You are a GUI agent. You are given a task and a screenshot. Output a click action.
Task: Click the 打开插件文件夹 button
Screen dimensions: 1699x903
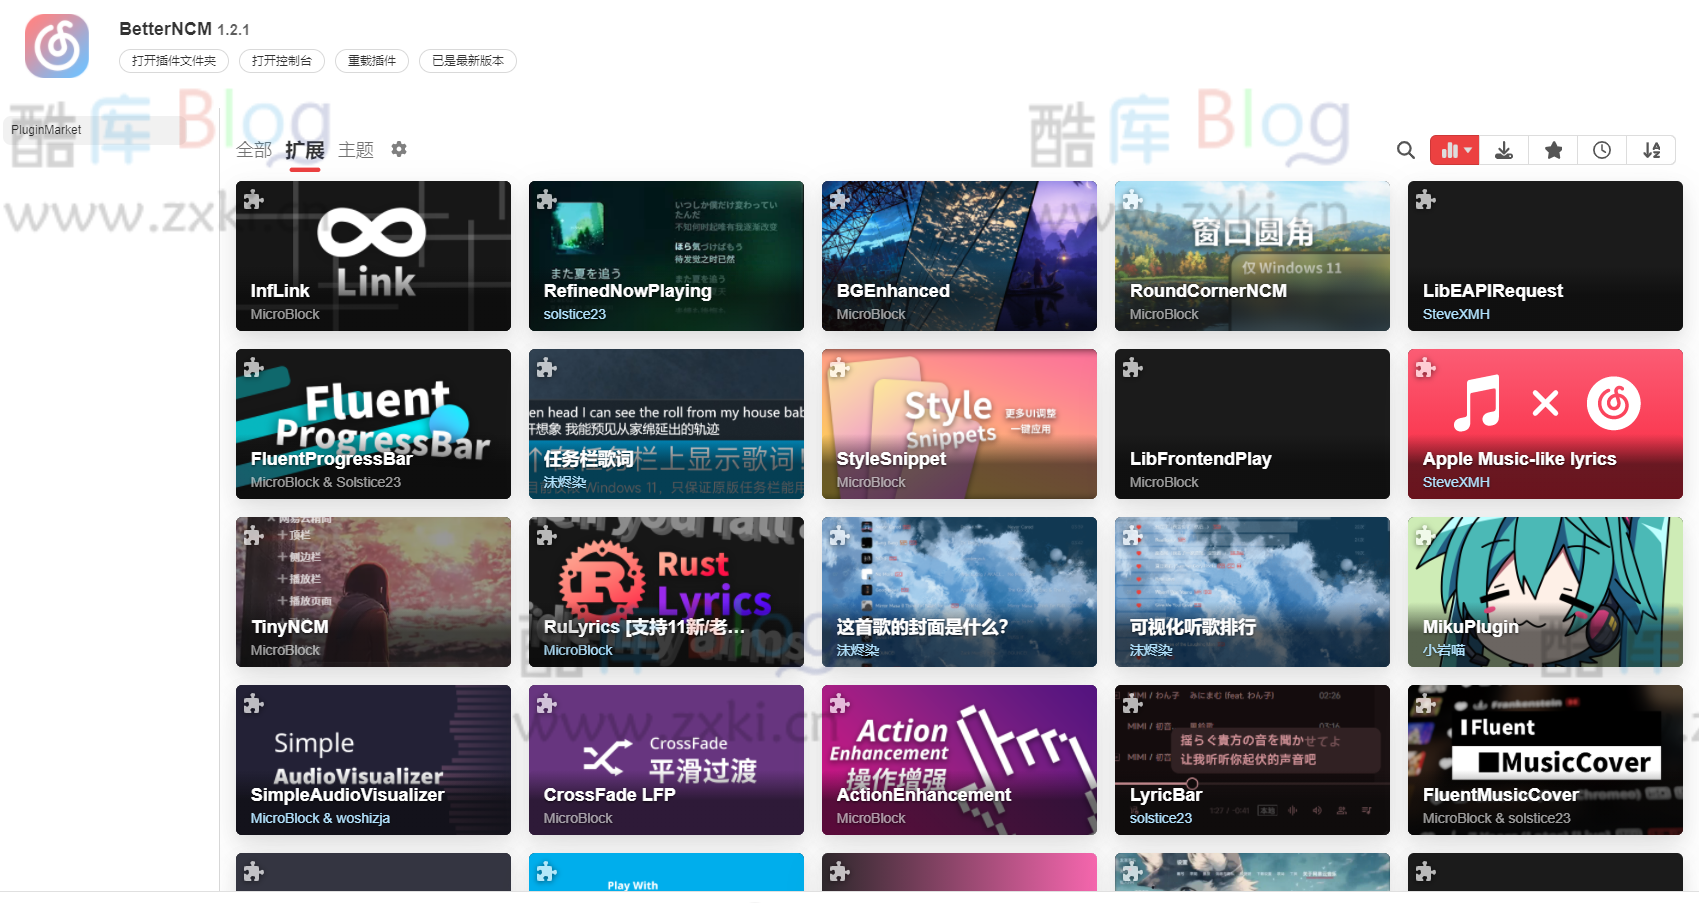(x=174, y=61)
